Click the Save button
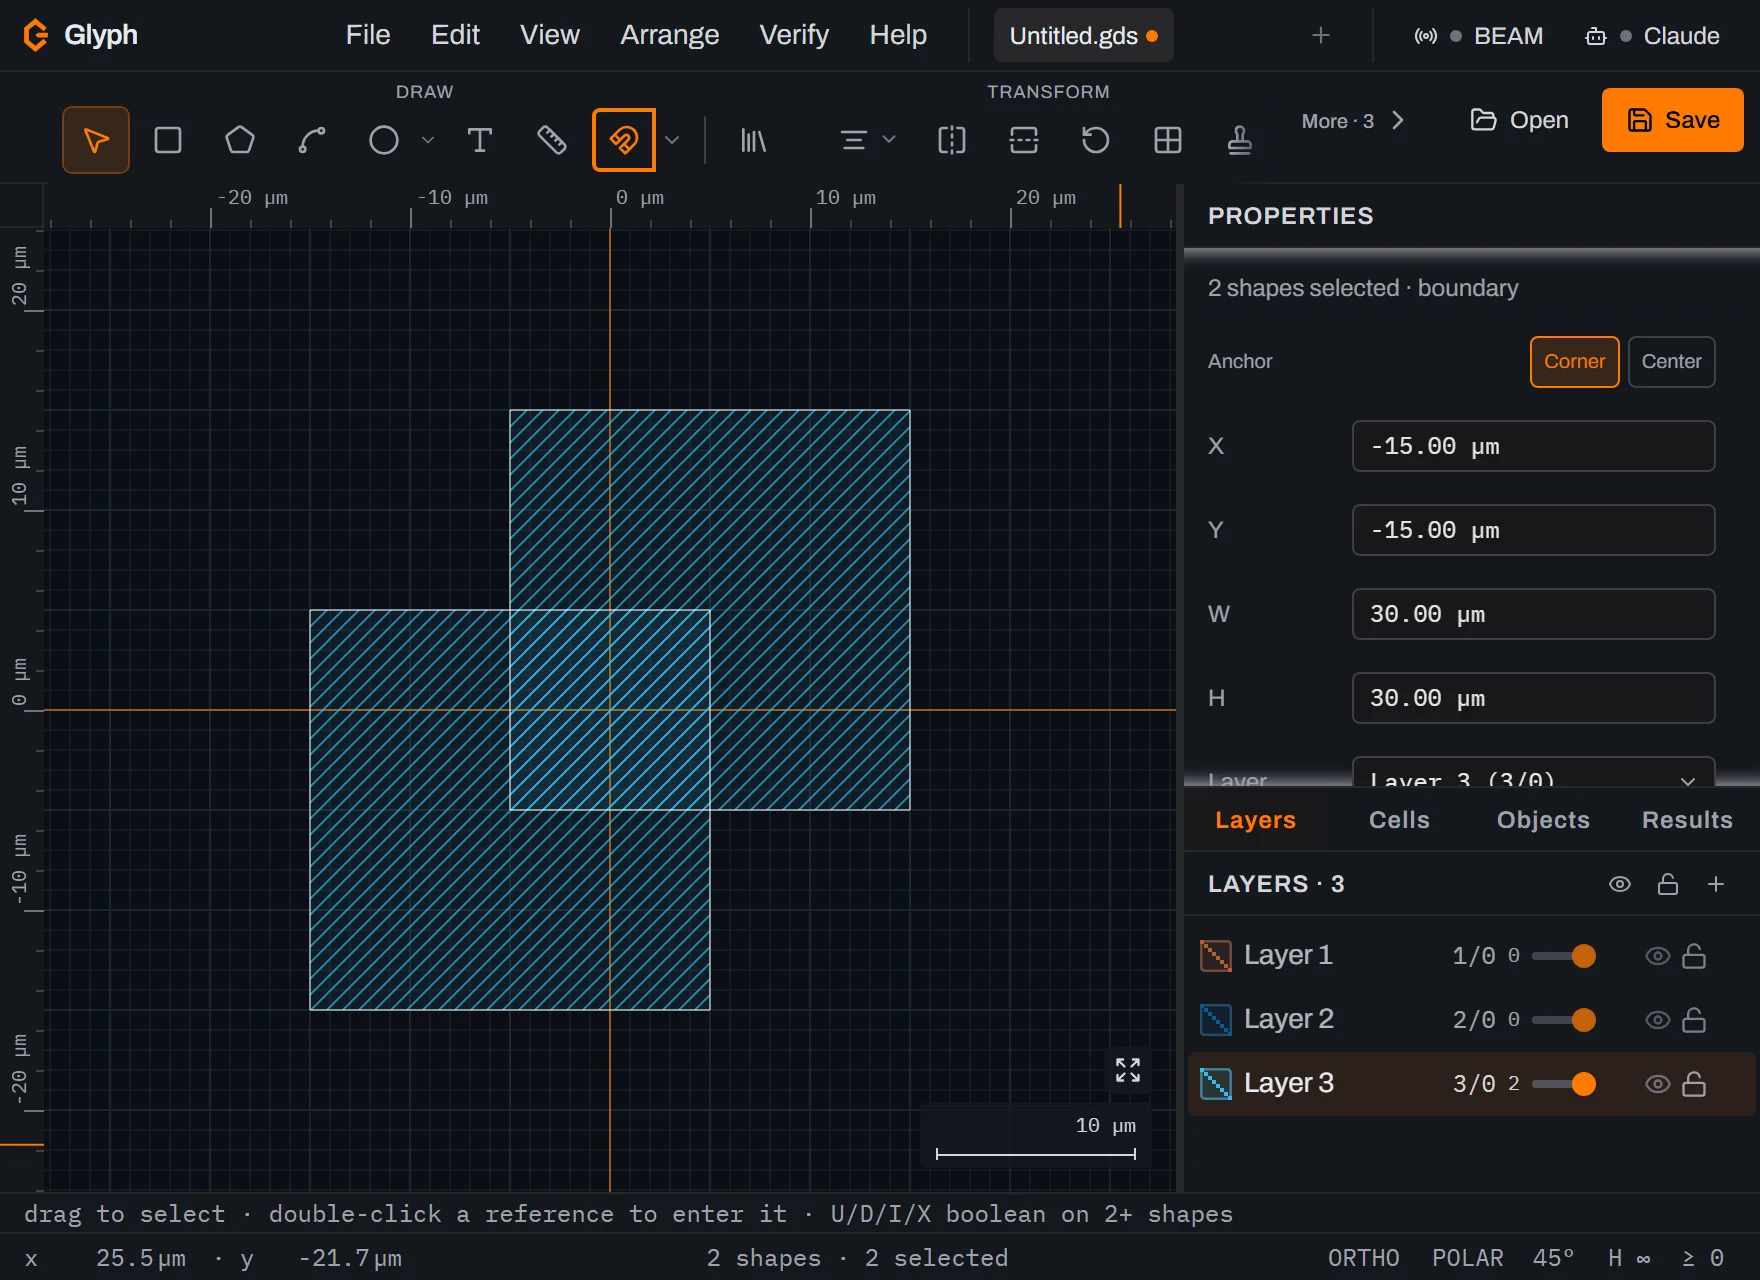 [x=1673, y=120]
